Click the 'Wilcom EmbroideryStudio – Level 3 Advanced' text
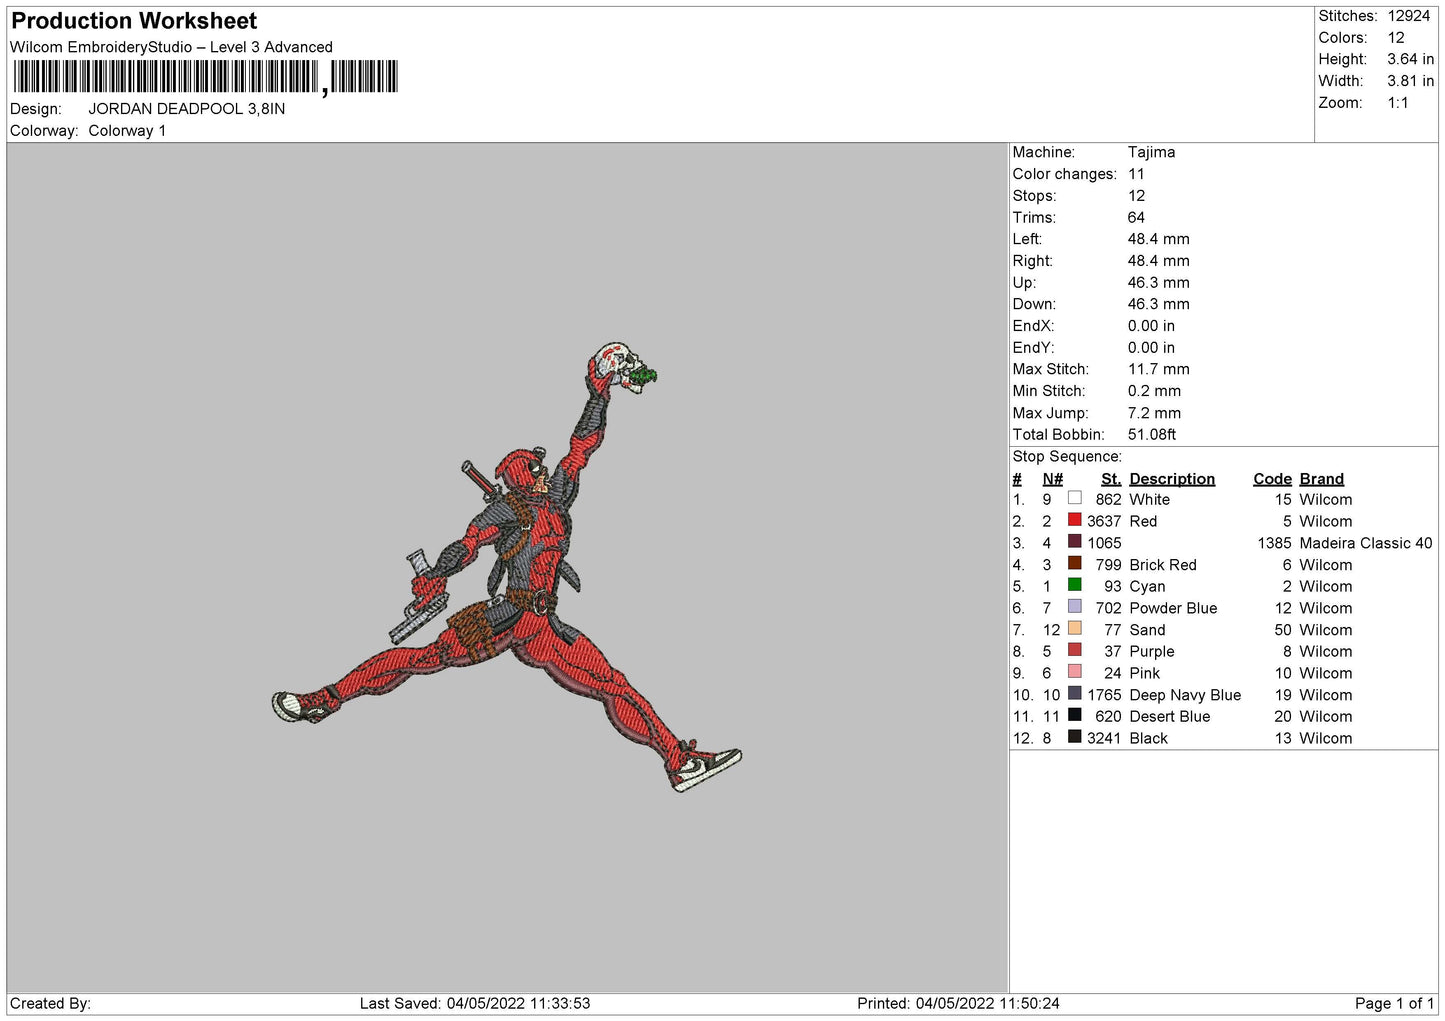The height and width of the screenshot is (1021, 1445). tap(171, 47)
